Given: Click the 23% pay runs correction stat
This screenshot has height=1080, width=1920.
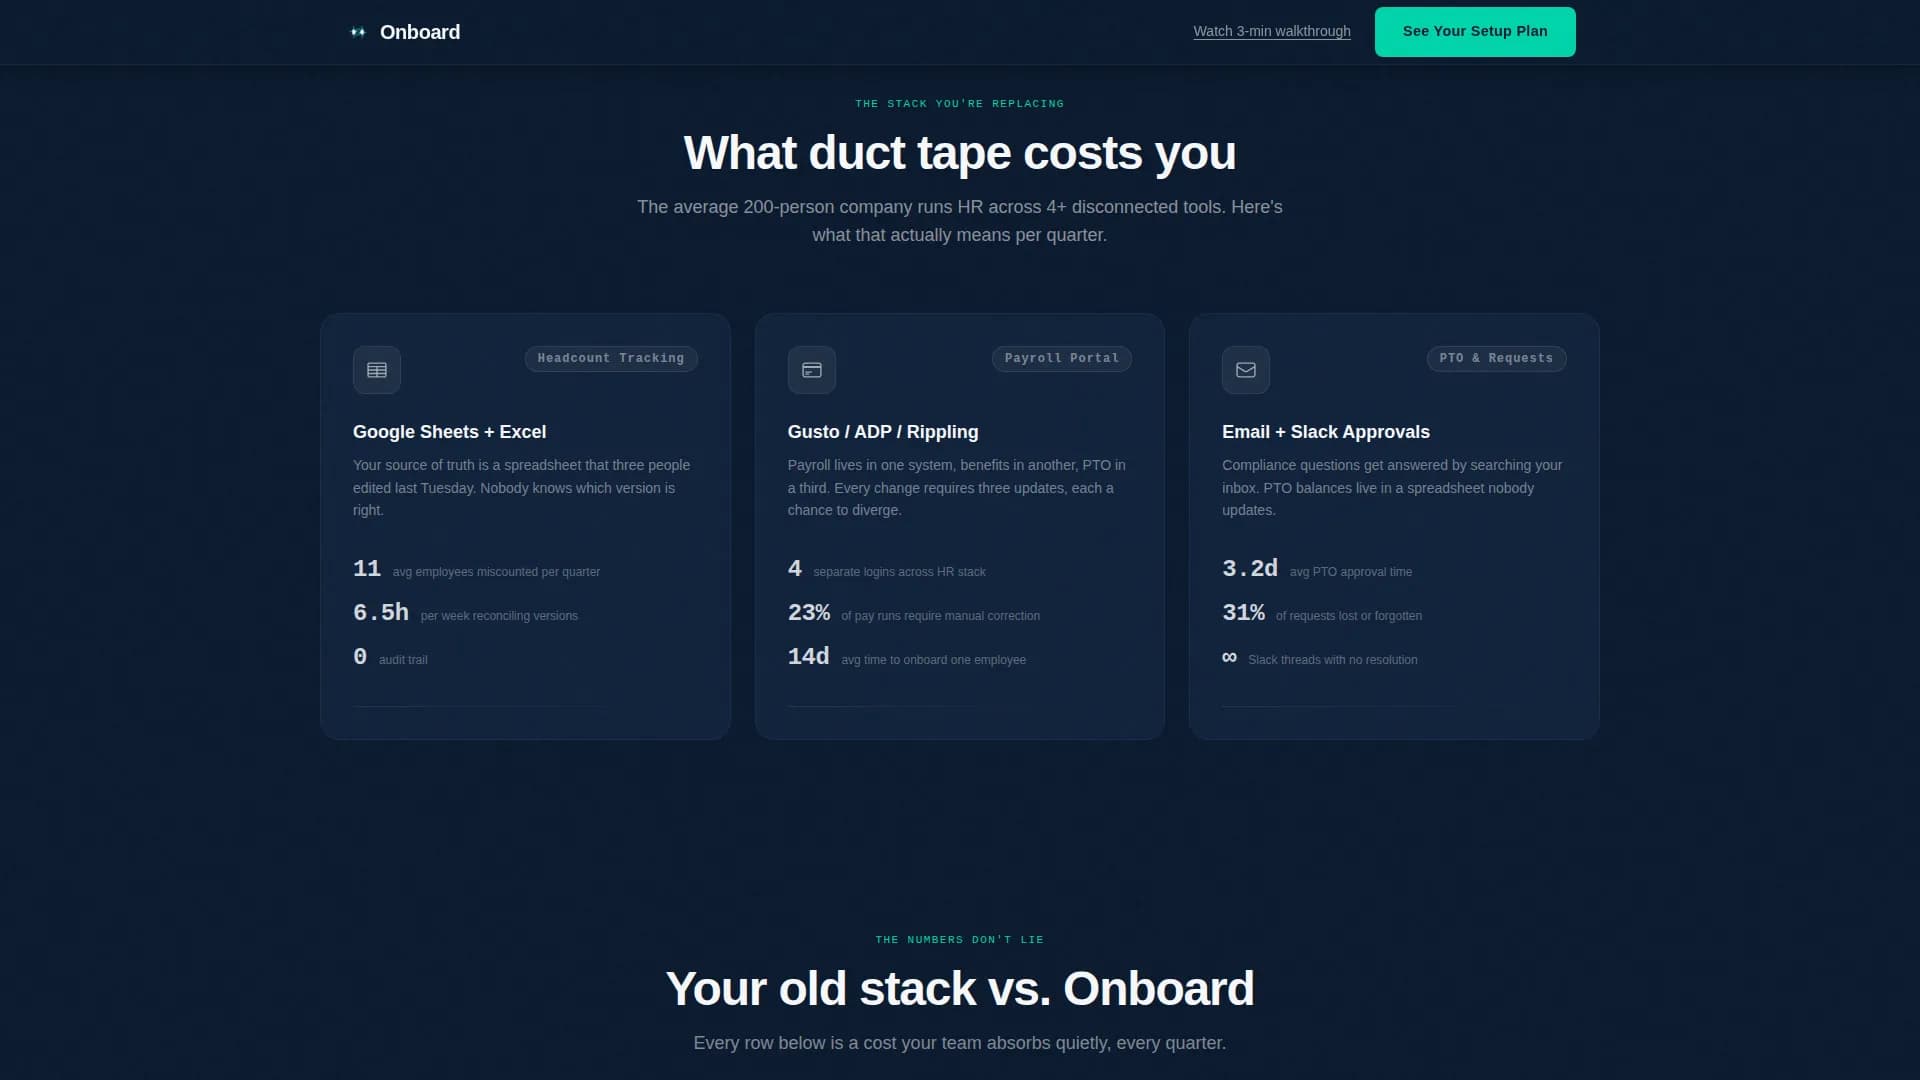Looking at the screenshot, I should point(913,614).
